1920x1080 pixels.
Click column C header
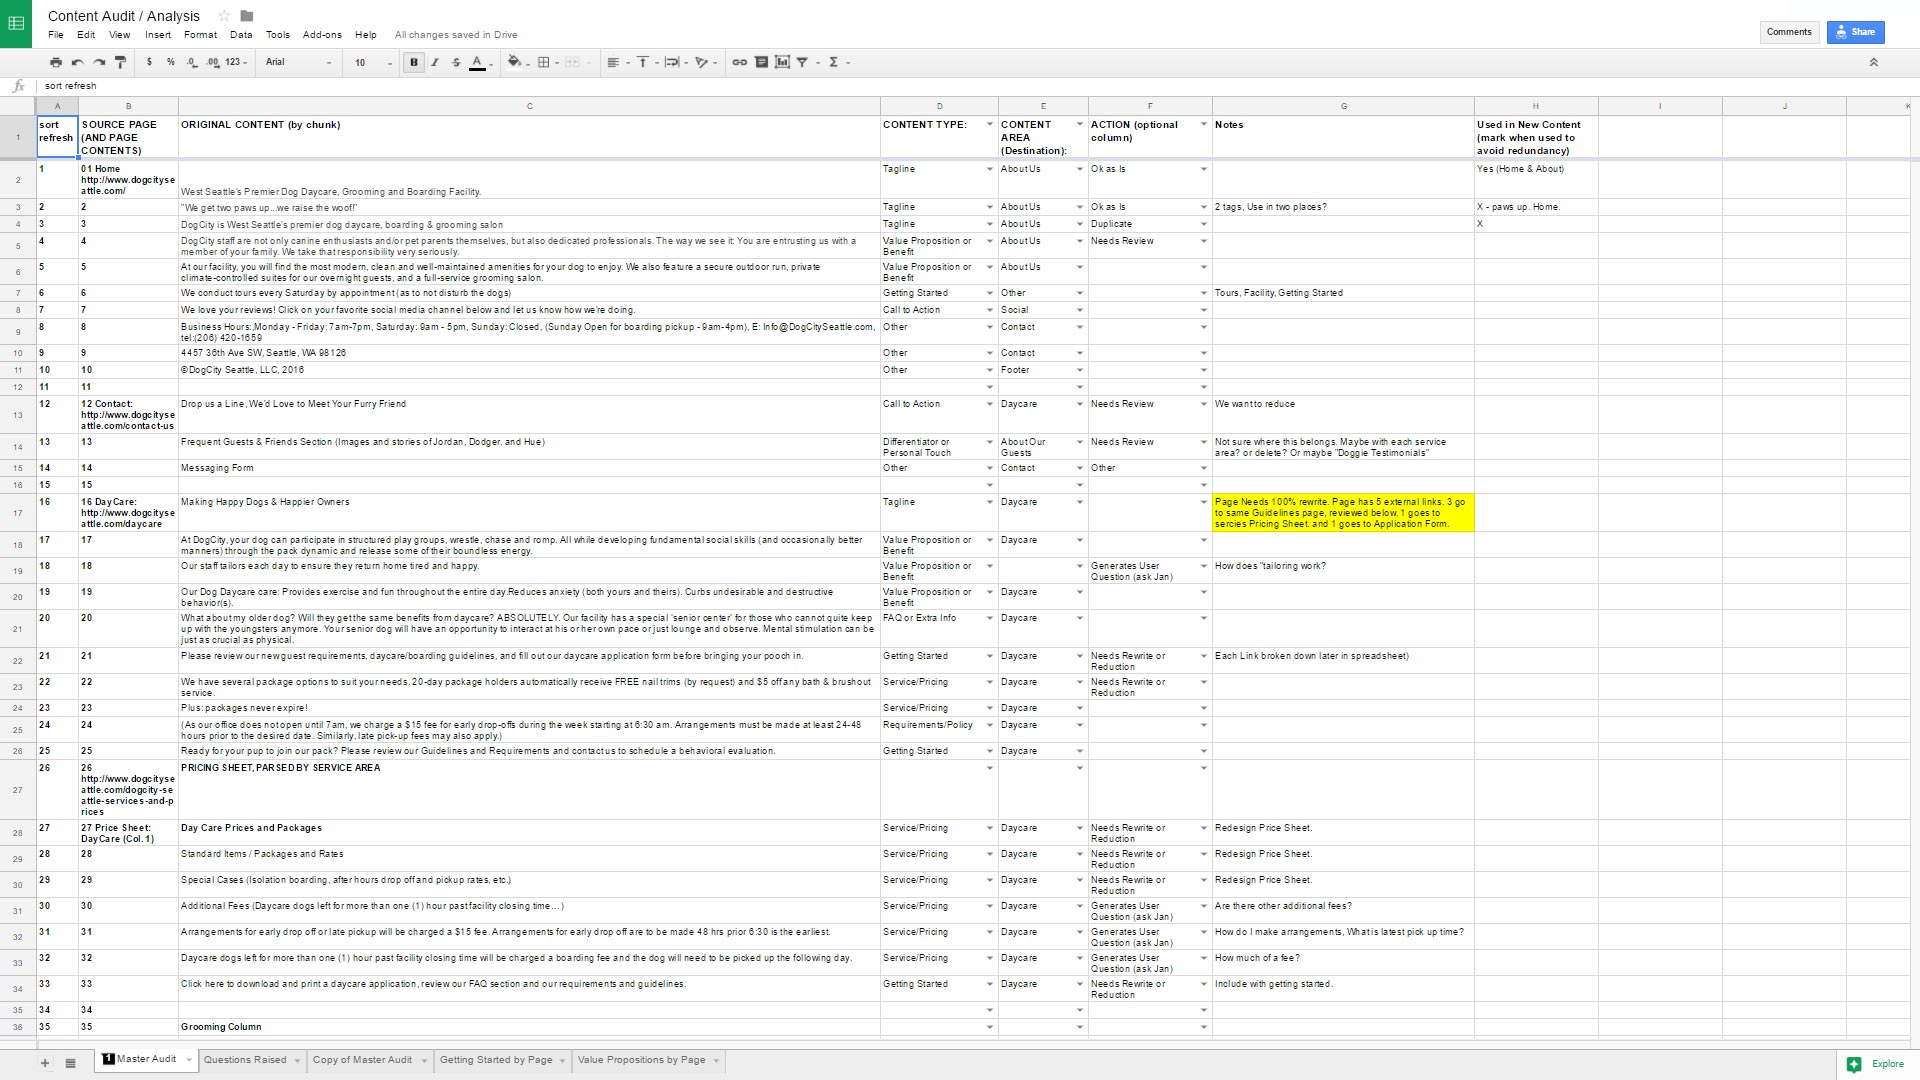click(x=529, y=106)
